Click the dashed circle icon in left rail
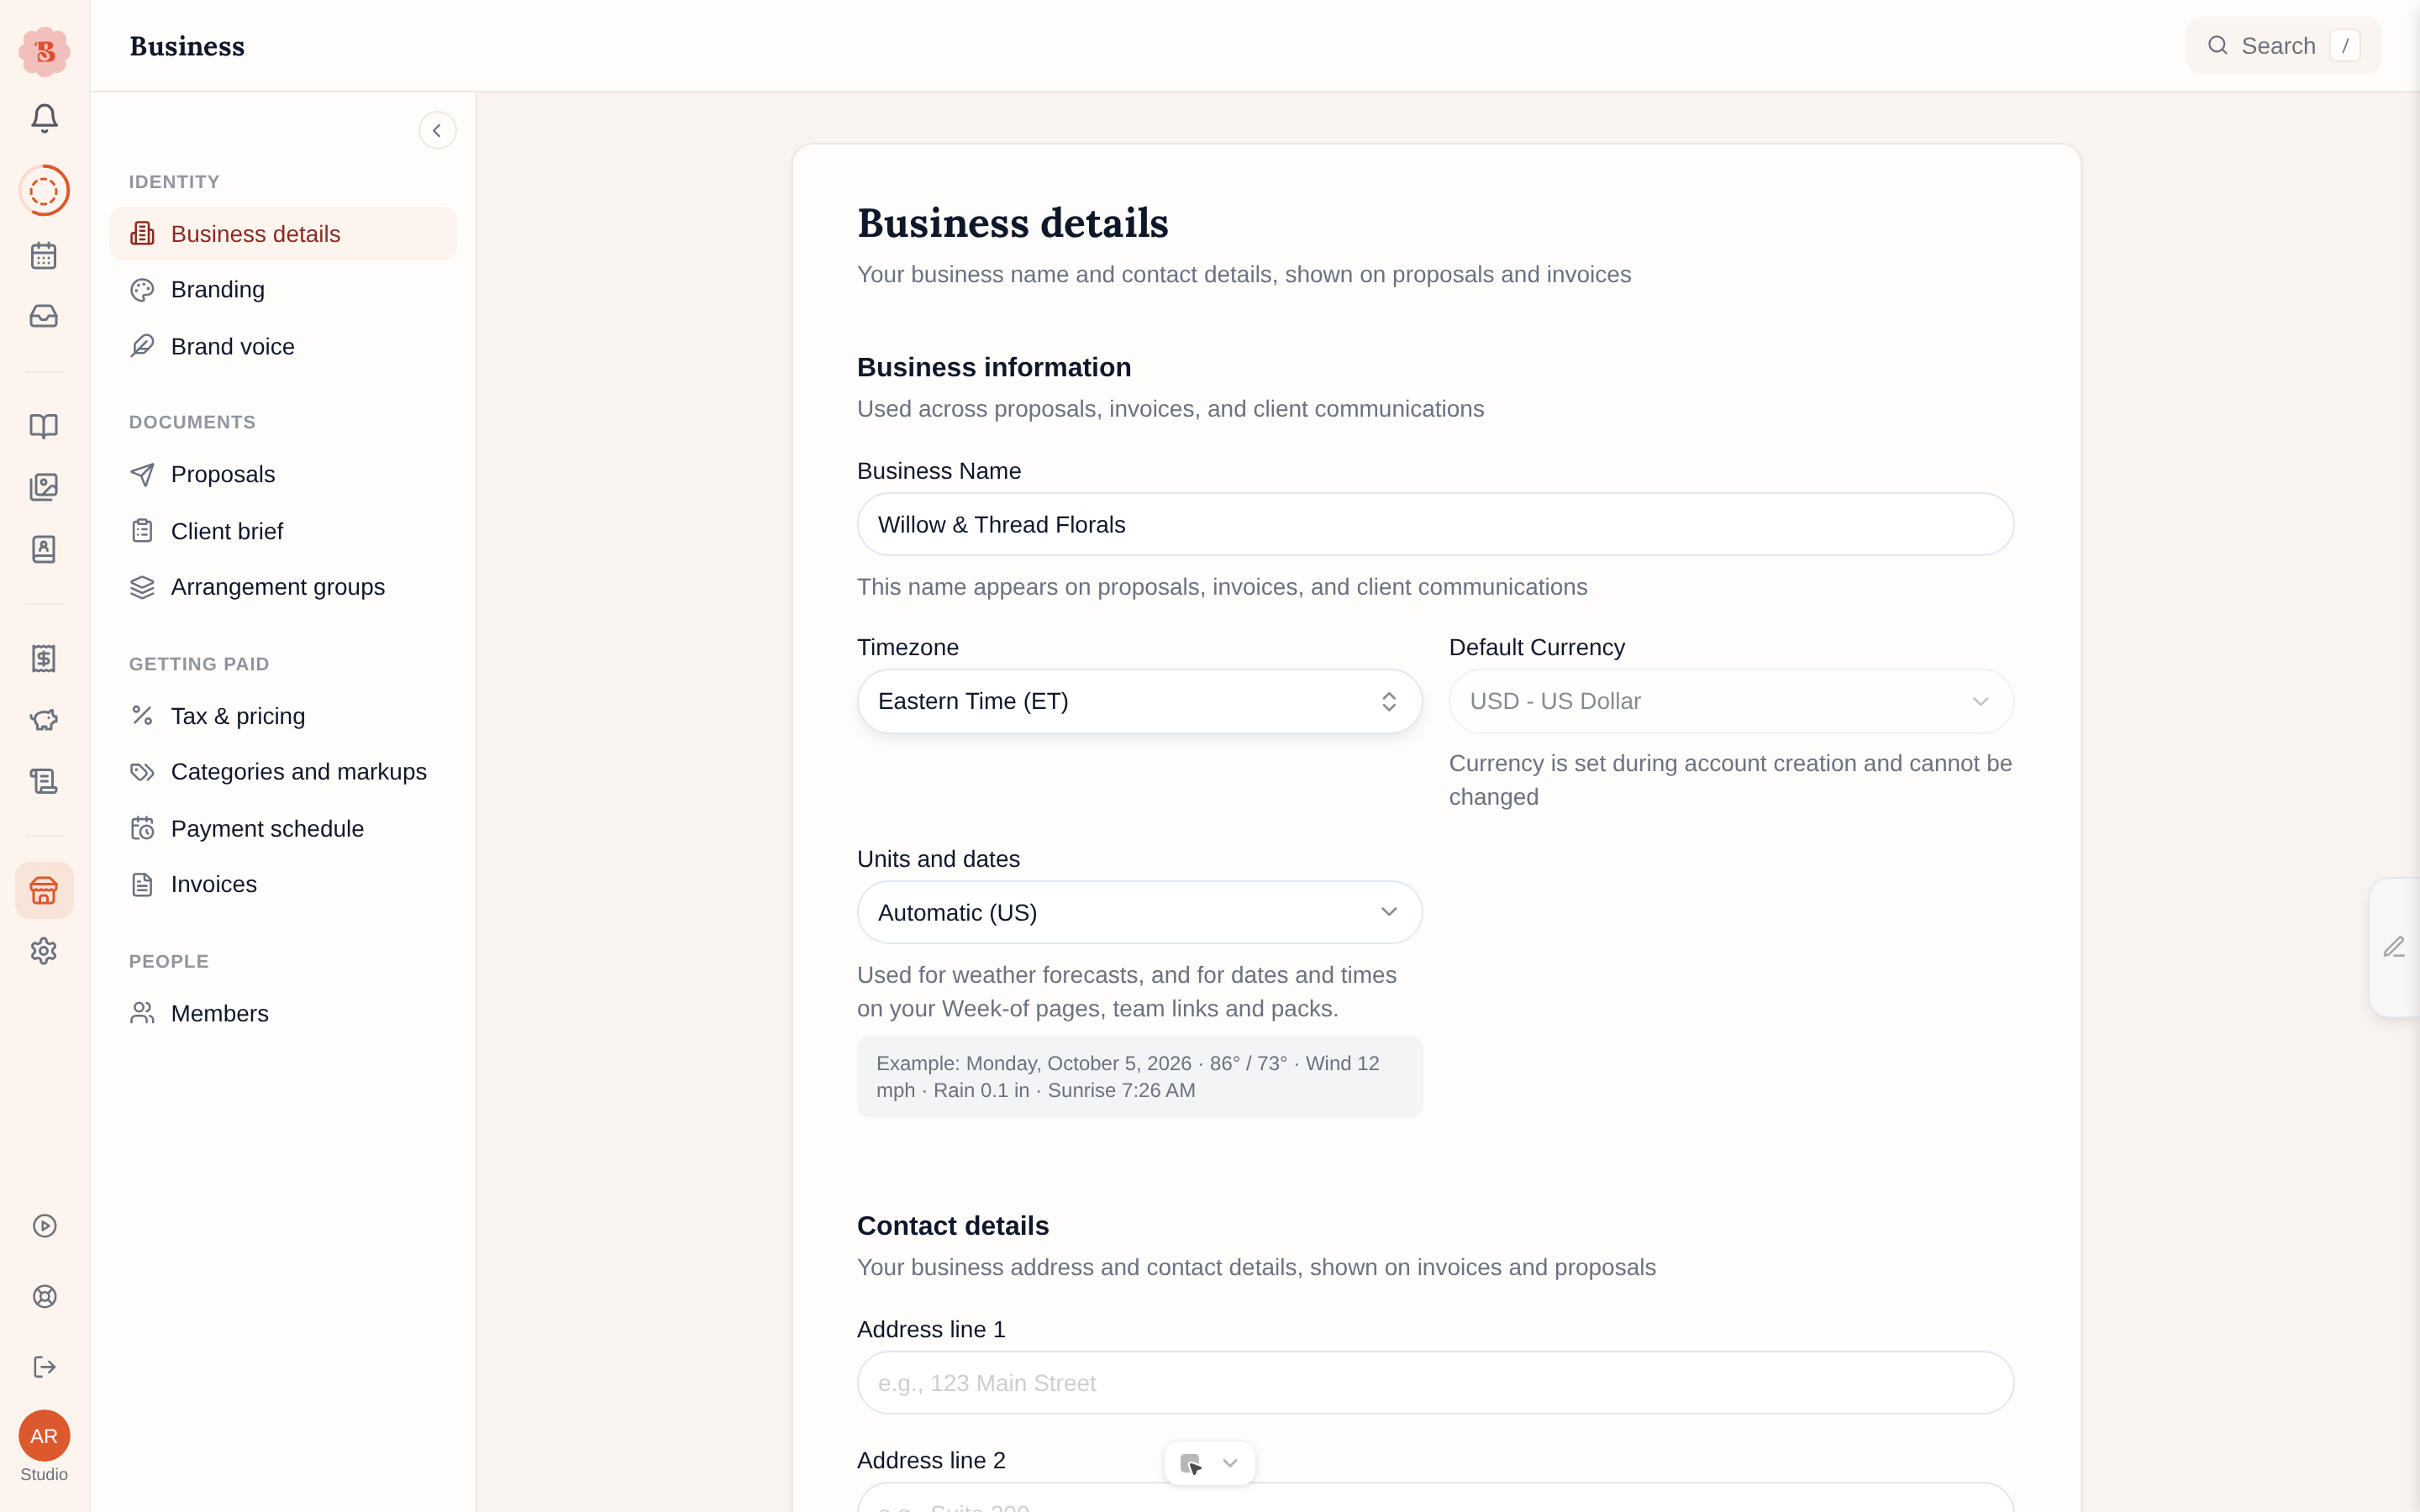This screenshot has height=1512, width=2420. pyautogui.click(x=44, y=190)
